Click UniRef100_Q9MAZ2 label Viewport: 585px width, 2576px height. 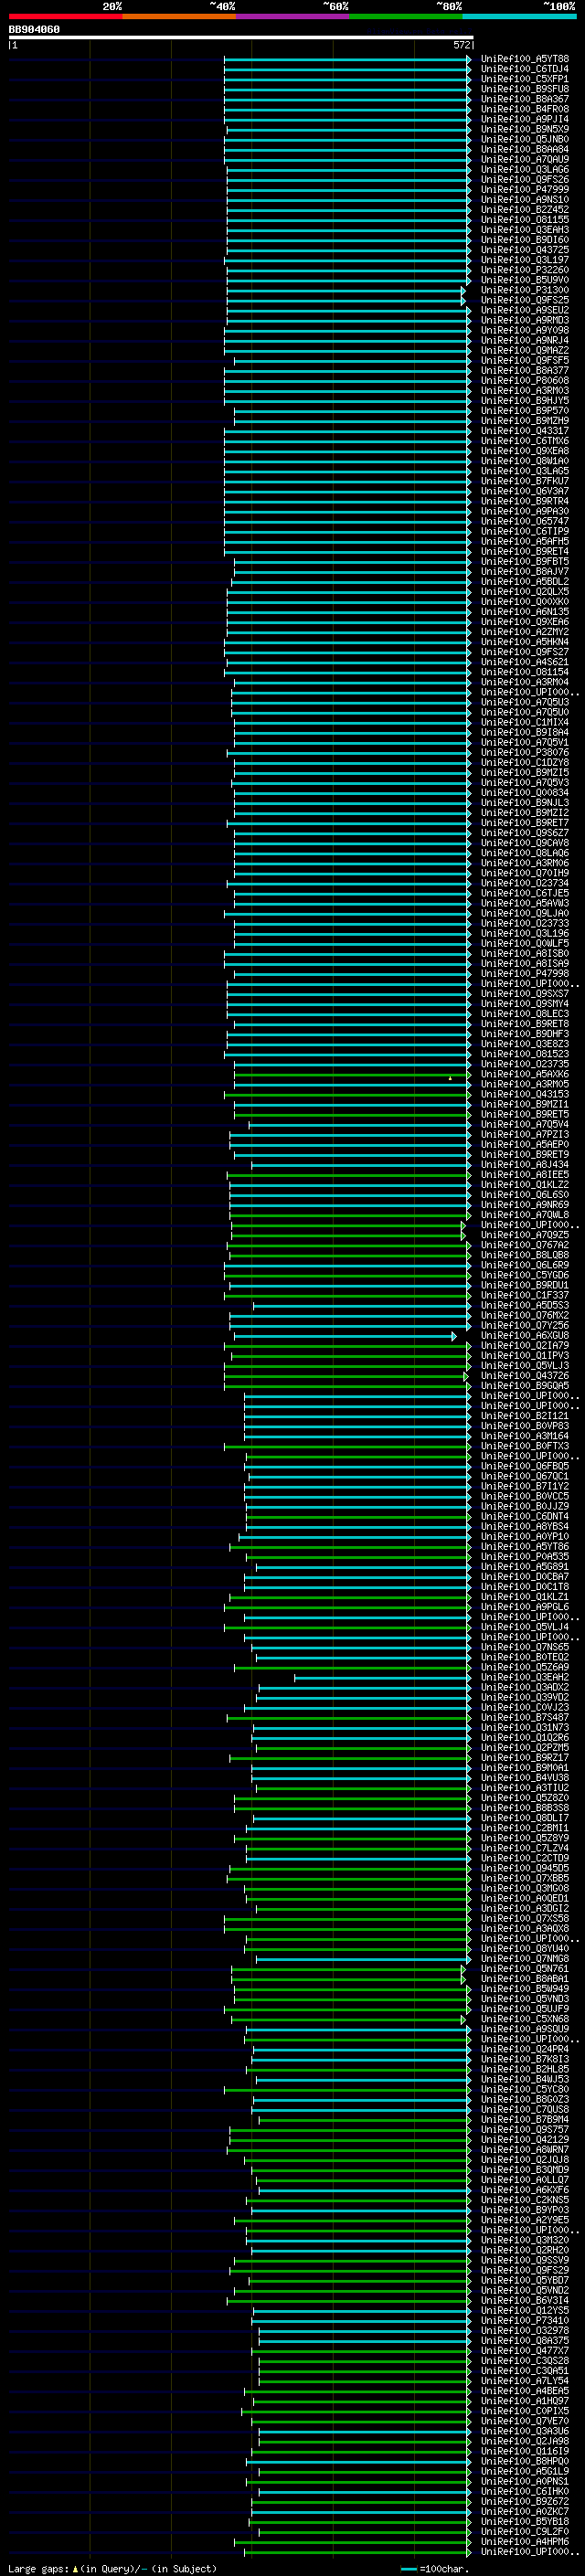click(525, 350)
